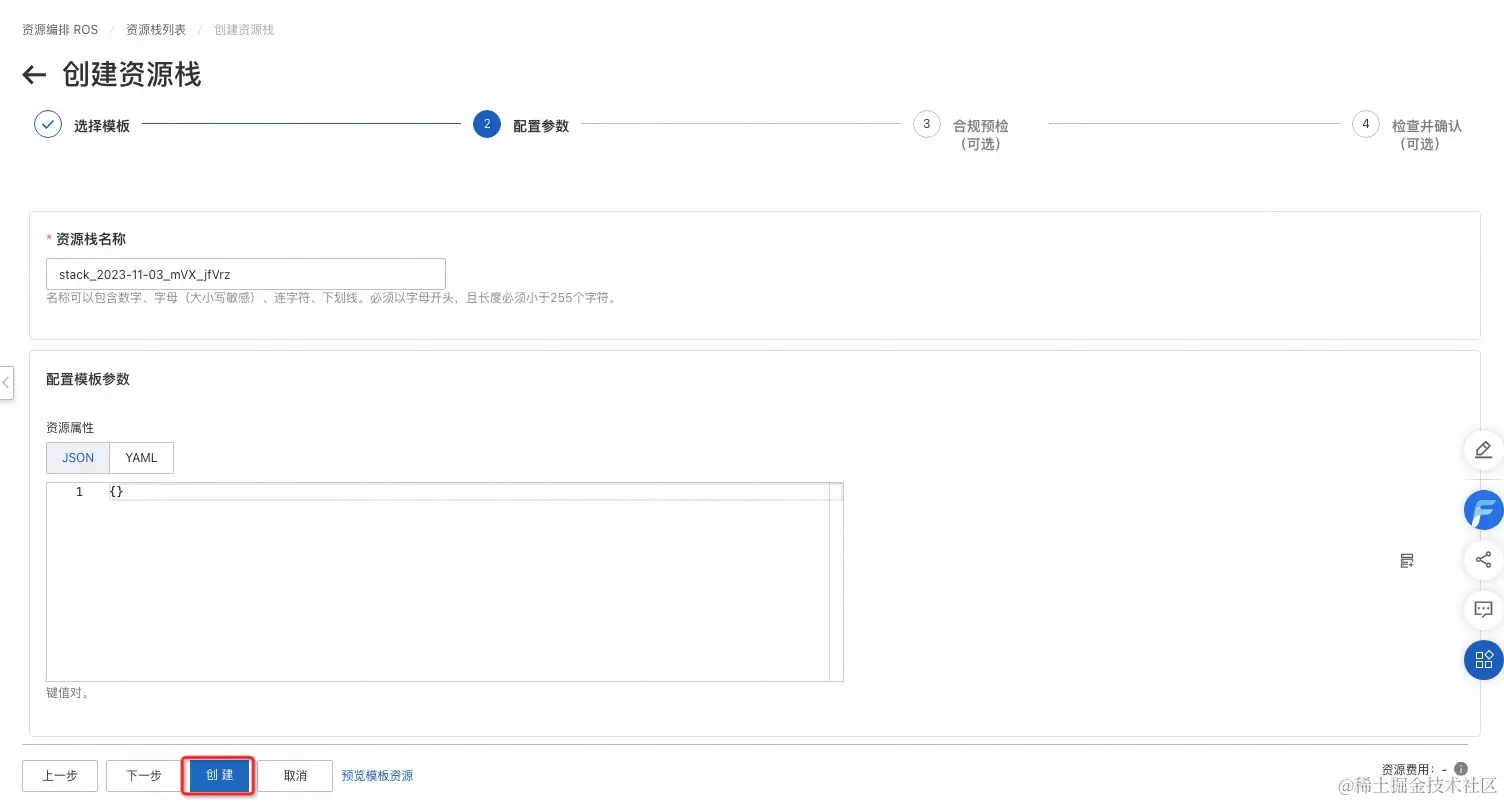Viewport: 1504px width, 802px height.
Task: Click the 创建资源栈 page title
Action: pyautogui.click(x=132, y=75)
